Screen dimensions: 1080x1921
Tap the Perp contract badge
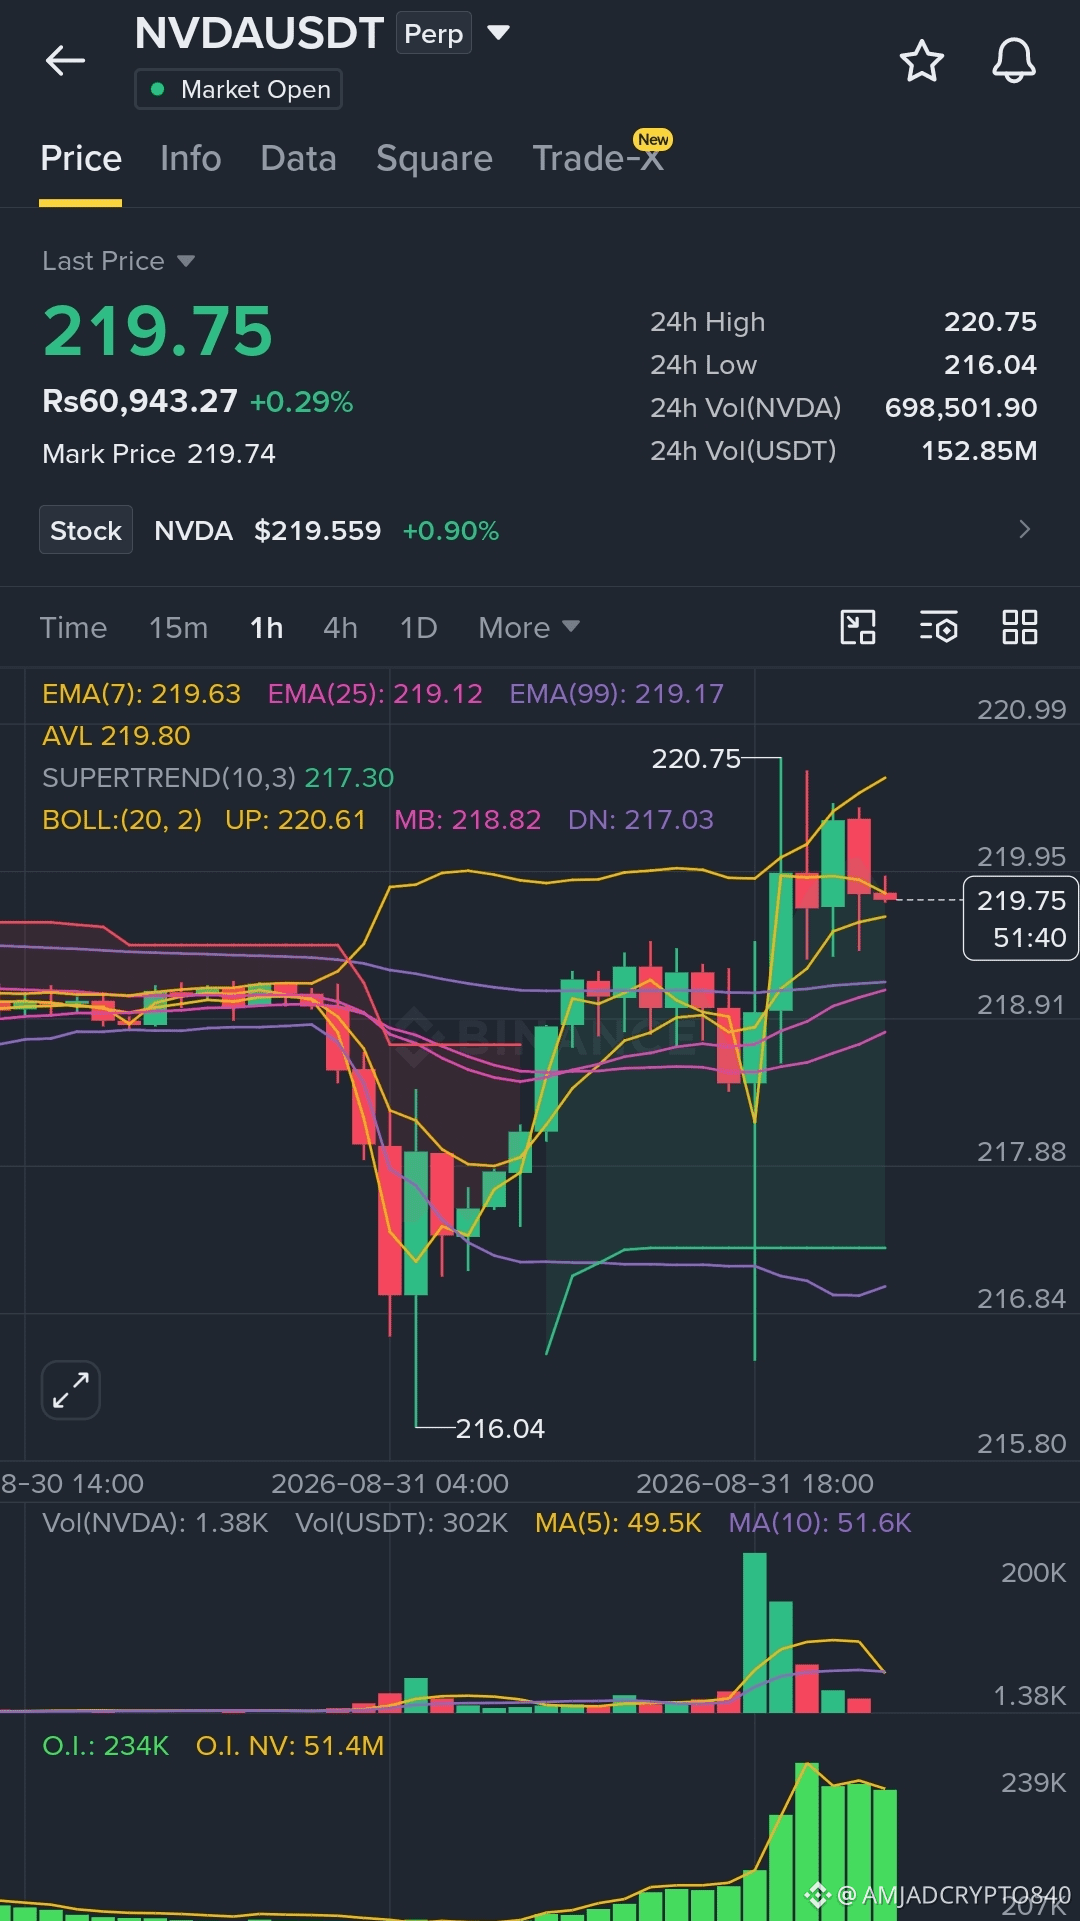coord(434,33)
